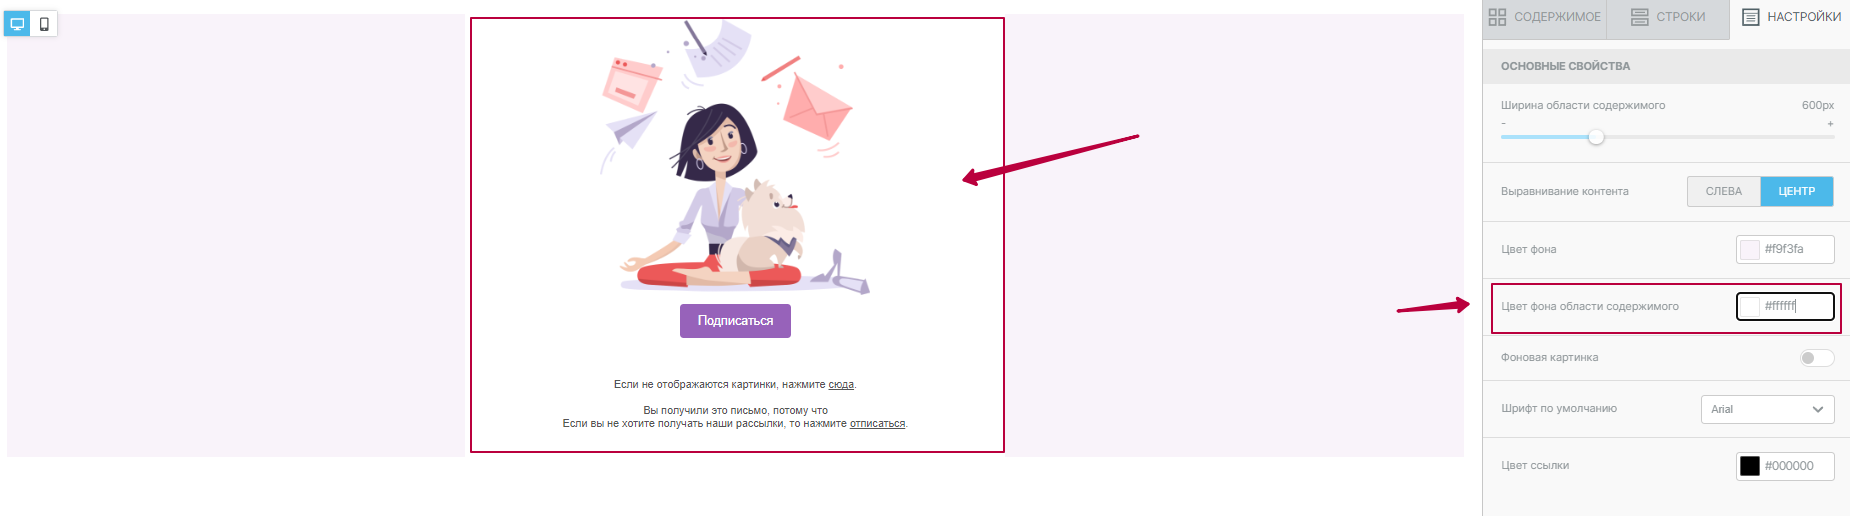
Task: Open the СОДЕРЖИМОЕ tab
Action: pos(1544,17)
